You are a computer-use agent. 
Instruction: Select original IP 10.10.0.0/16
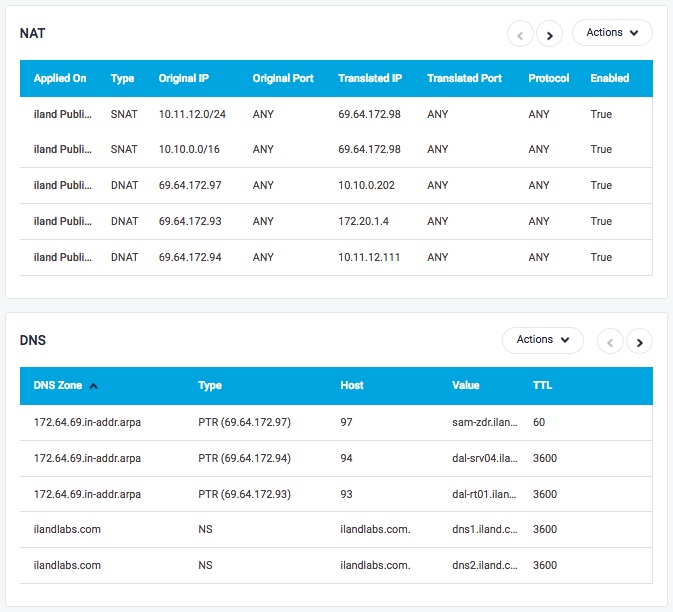[x=189, y=149]
